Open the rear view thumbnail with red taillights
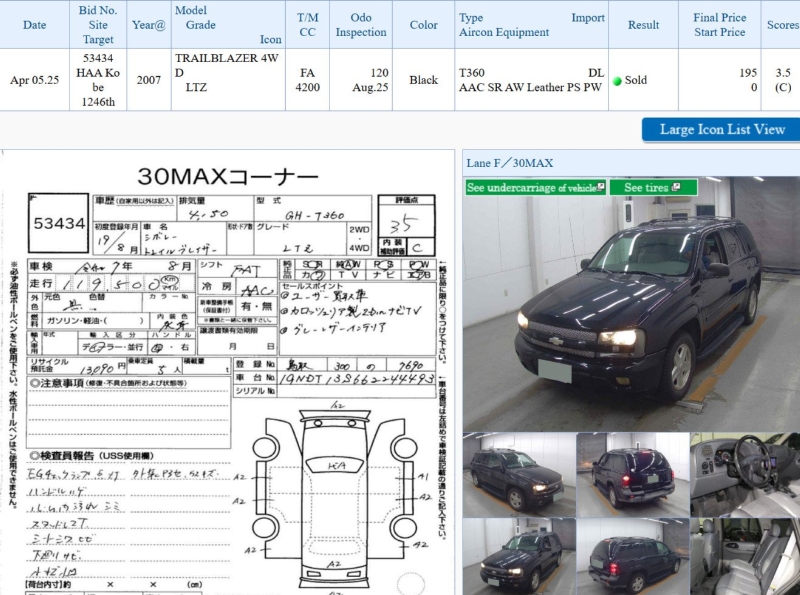Viewport: 800px width, 595px height. click(x=632, y=475)
